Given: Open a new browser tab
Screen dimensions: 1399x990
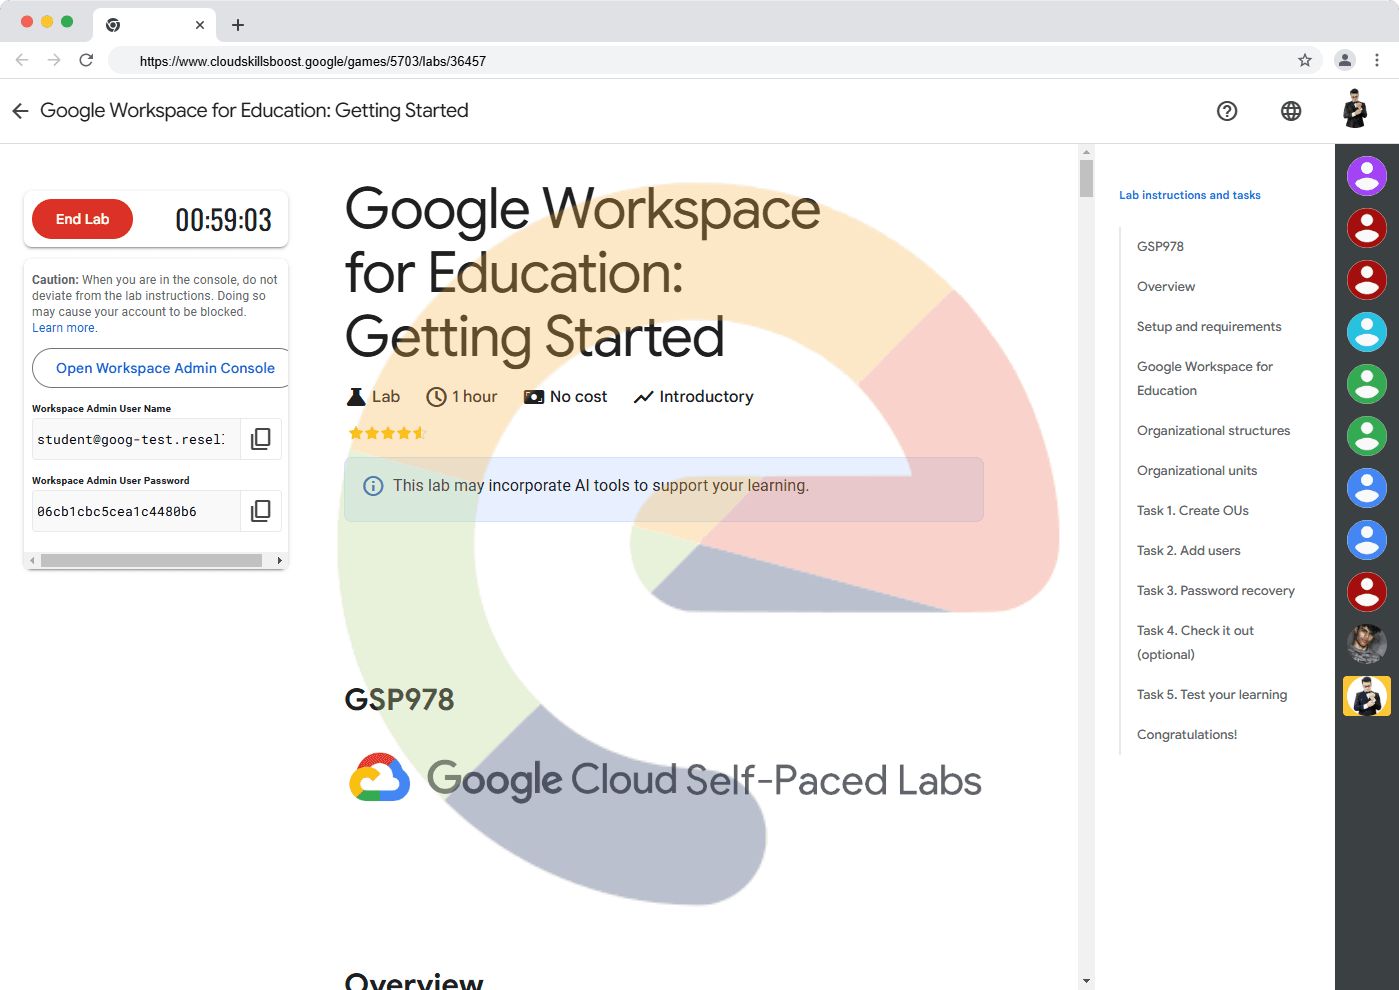Looking at the screenshot, I should [238, 25].
